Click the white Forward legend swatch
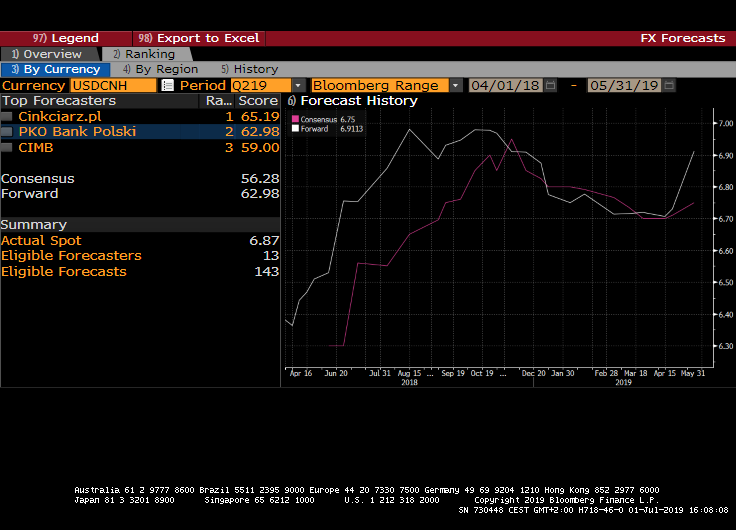This screenshot has height=530, width=736. click(296, 128)
